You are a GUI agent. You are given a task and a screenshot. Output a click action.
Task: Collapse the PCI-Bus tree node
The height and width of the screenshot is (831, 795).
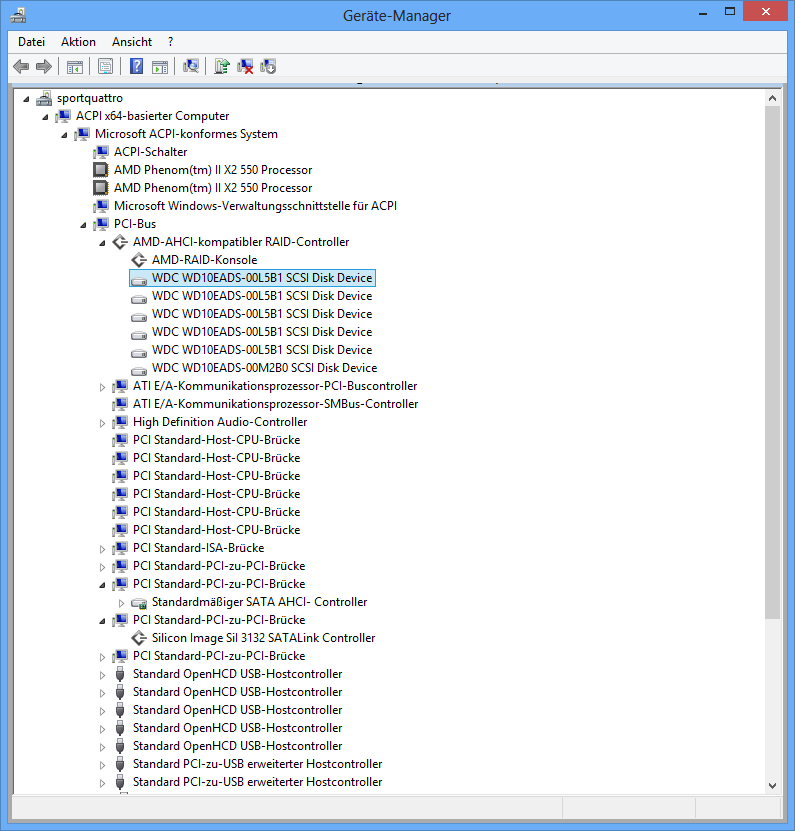pyautogui.click(x=83, y=225)
